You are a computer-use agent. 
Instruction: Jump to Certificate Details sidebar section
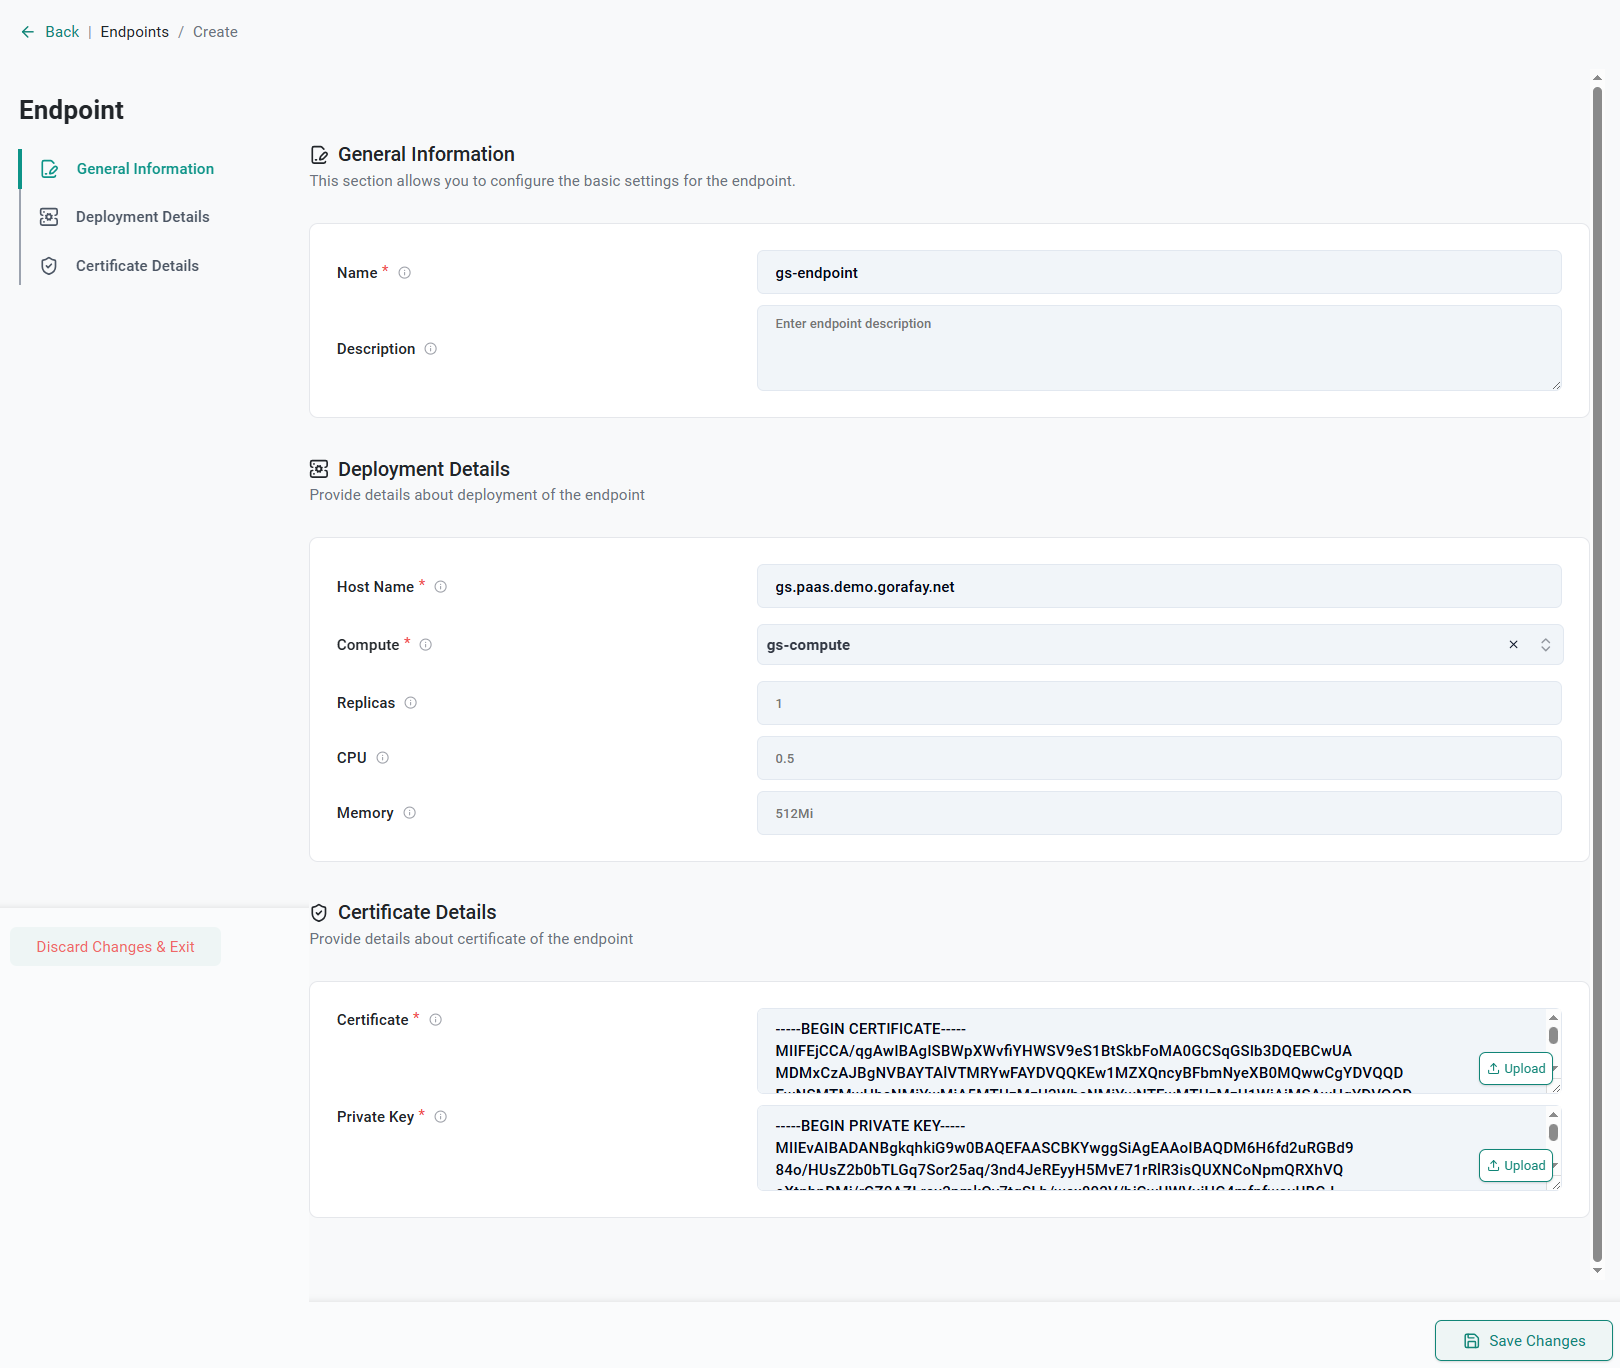137,266
